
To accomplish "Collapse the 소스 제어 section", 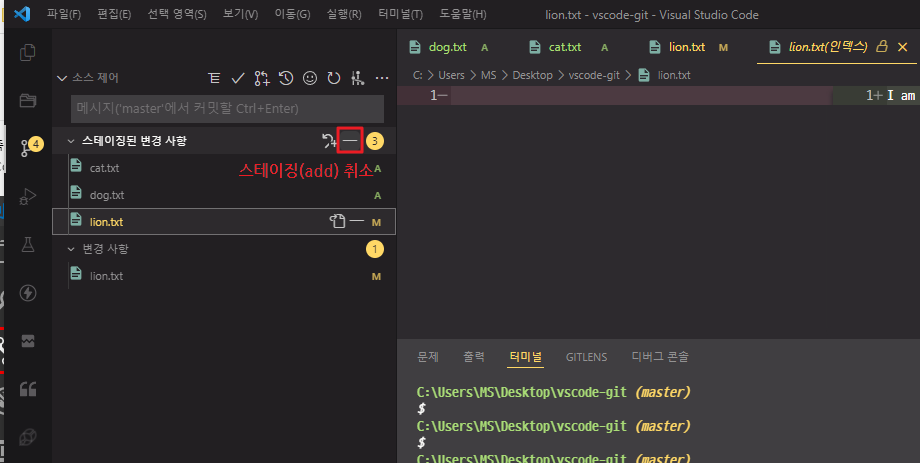I will click(62, 78).
